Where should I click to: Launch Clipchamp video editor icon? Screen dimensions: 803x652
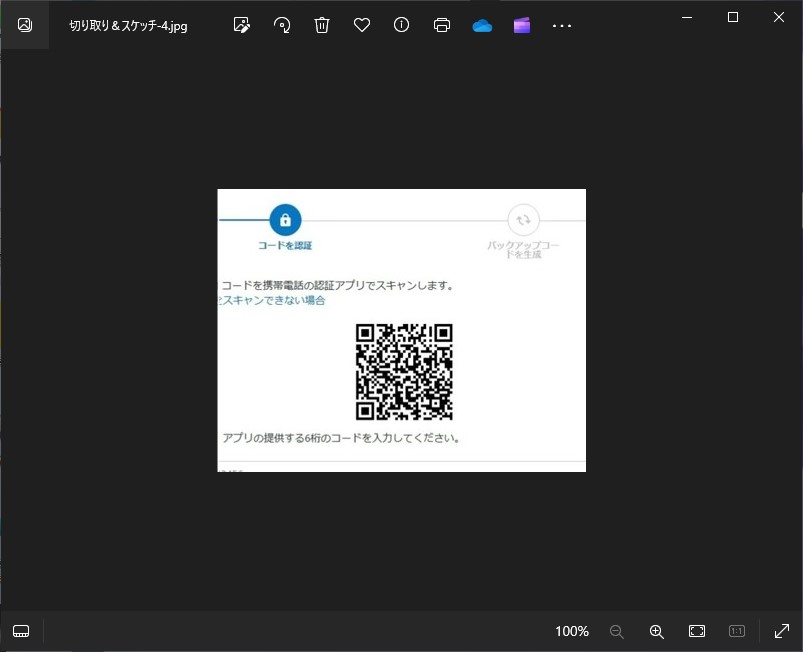(x=522, y=25)
